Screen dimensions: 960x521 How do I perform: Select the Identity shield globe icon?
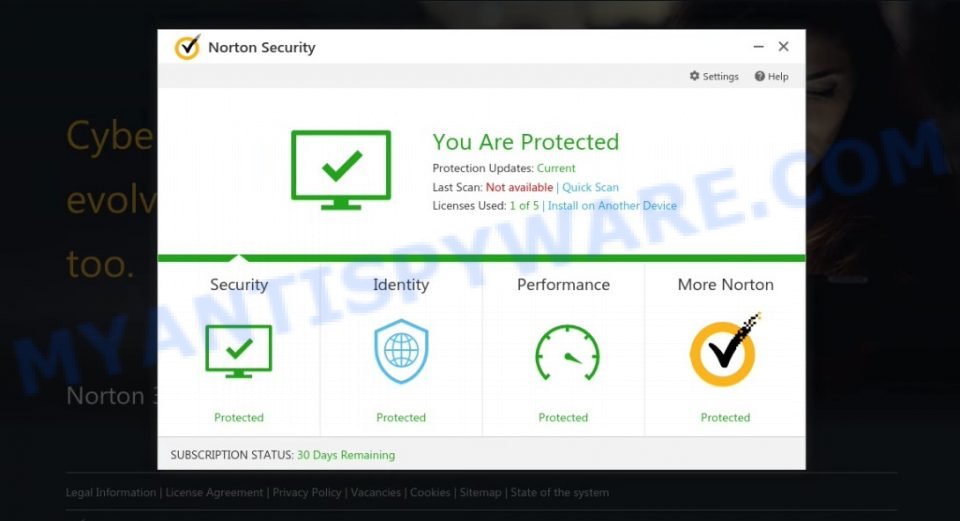pyautogui.click(x=401, y=351)
